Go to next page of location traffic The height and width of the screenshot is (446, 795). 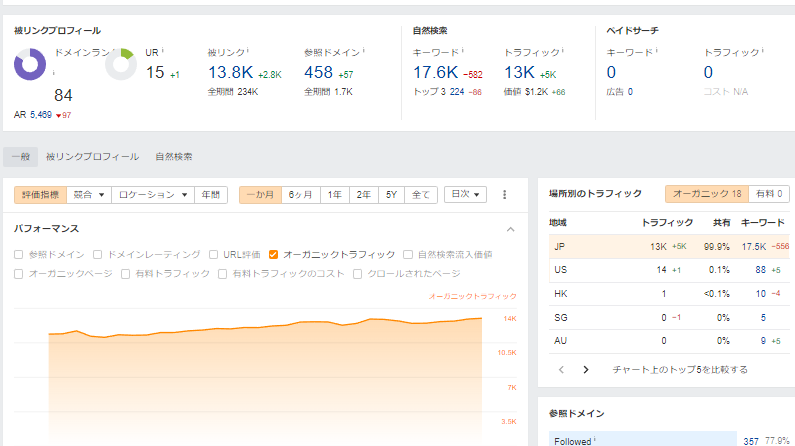pyautogui.click(x=586, y=369)
